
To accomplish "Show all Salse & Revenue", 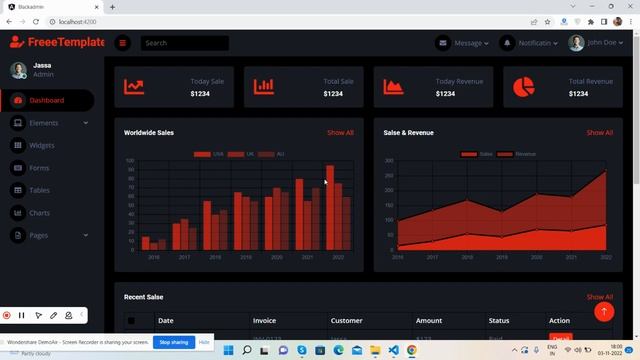I will pos(600,133).
